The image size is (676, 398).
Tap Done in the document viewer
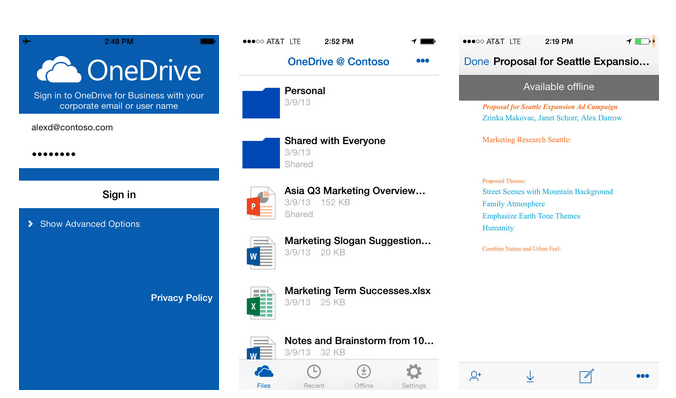pos(476,61)
